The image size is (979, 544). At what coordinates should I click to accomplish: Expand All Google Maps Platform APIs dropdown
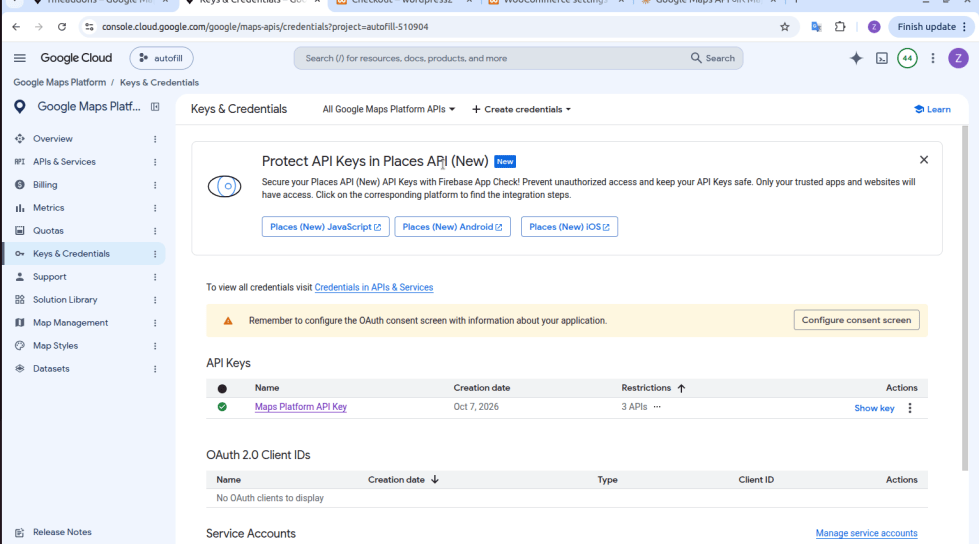388,109
